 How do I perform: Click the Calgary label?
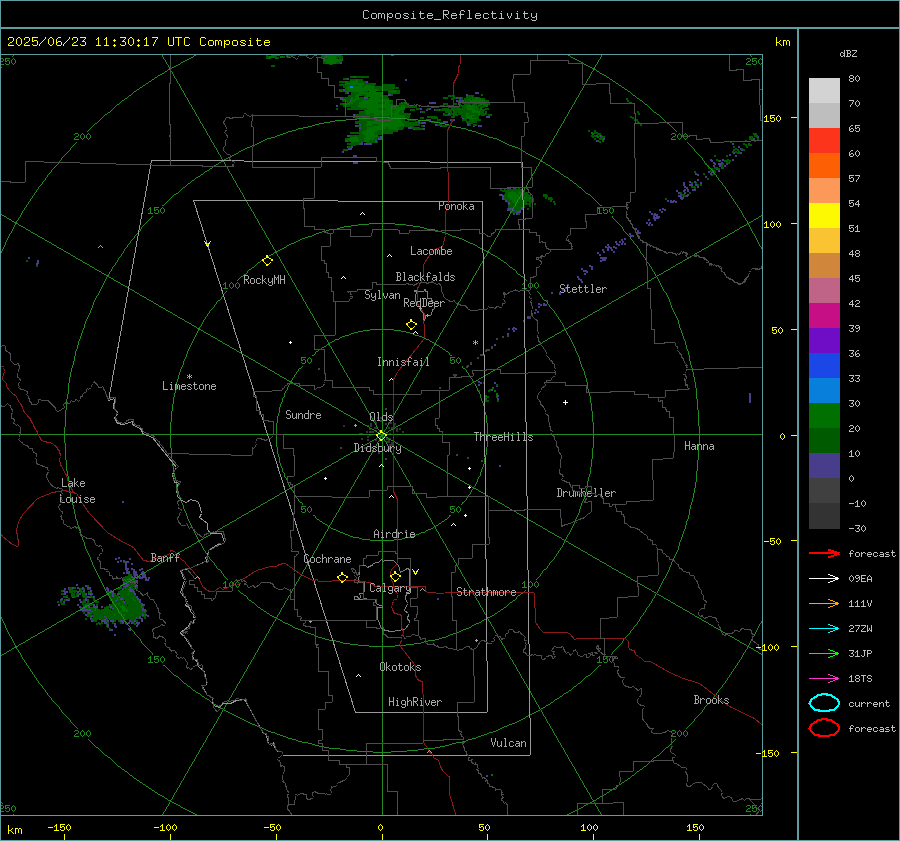(x=390, y=588)
